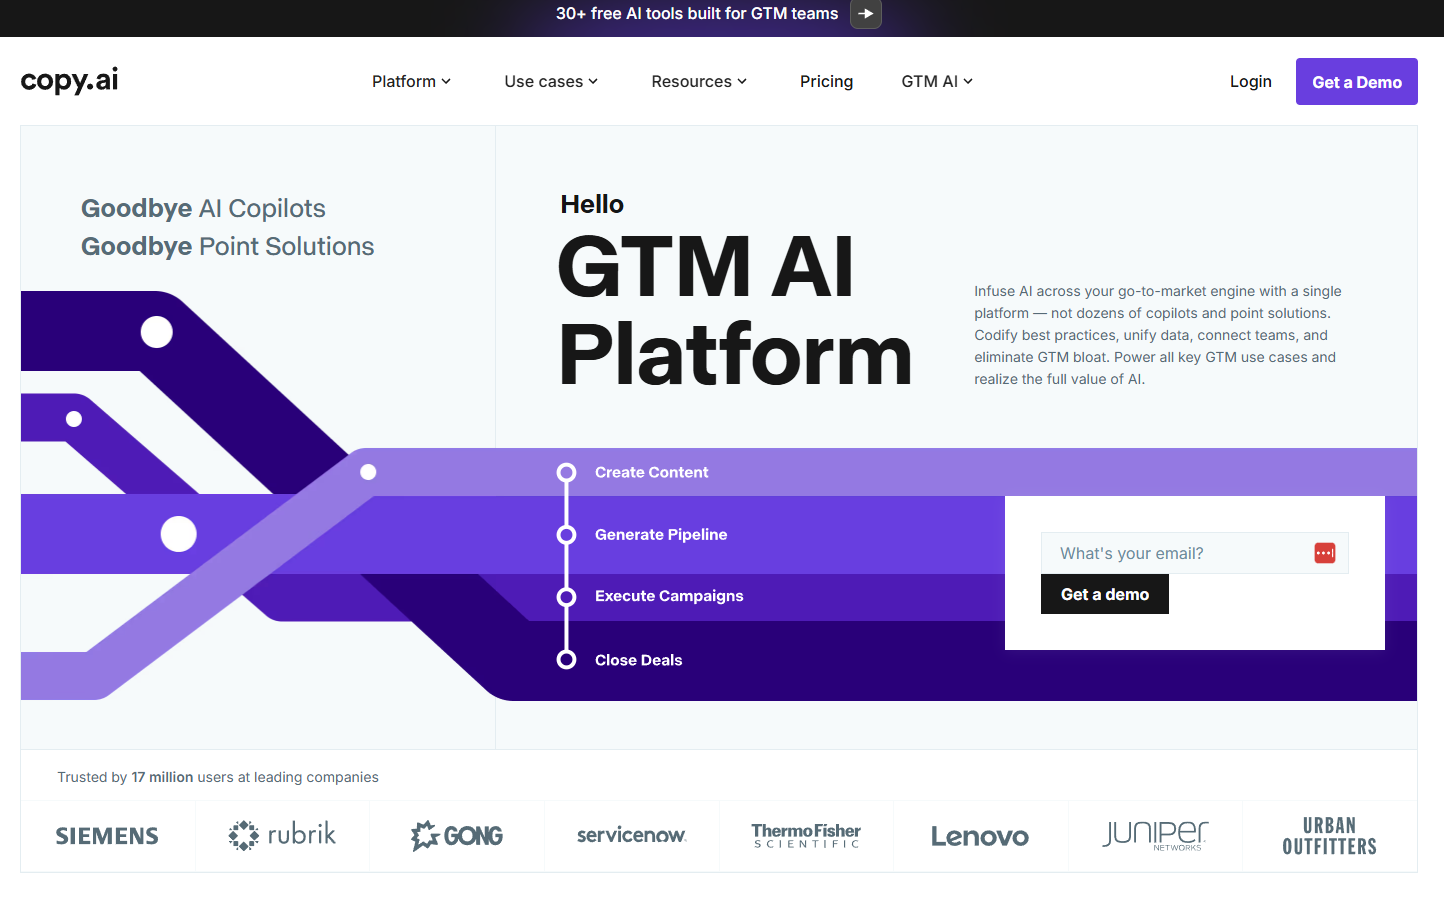Open the Pricing page
Image resolution: width=1444 pixels, height=904 pixels.
click(826, 82)
